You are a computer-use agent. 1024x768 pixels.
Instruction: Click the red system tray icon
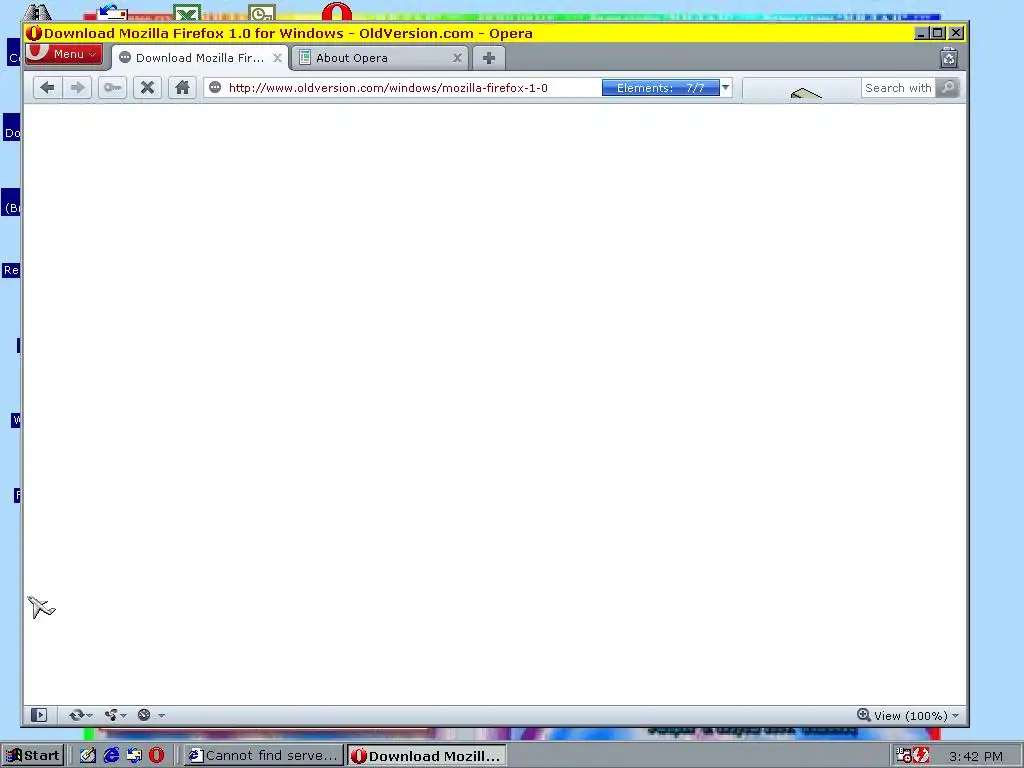921,755
